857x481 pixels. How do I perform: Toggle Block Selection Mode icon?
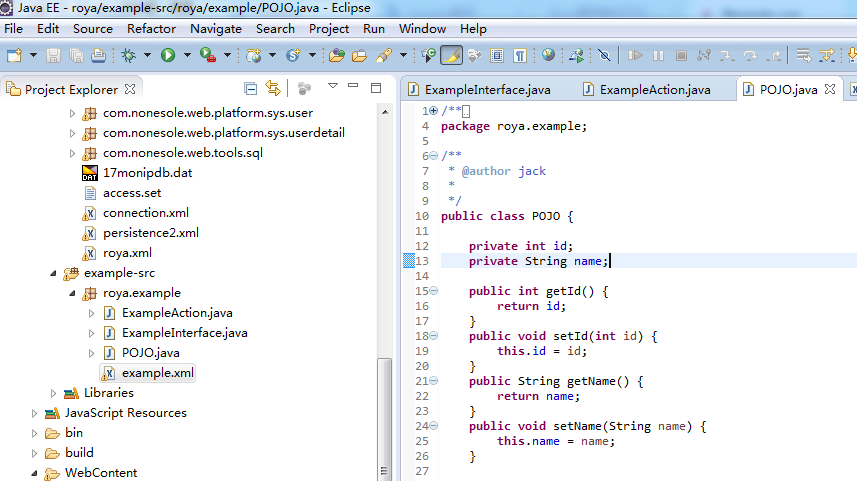pyautogui.click(x=497, y=55)
